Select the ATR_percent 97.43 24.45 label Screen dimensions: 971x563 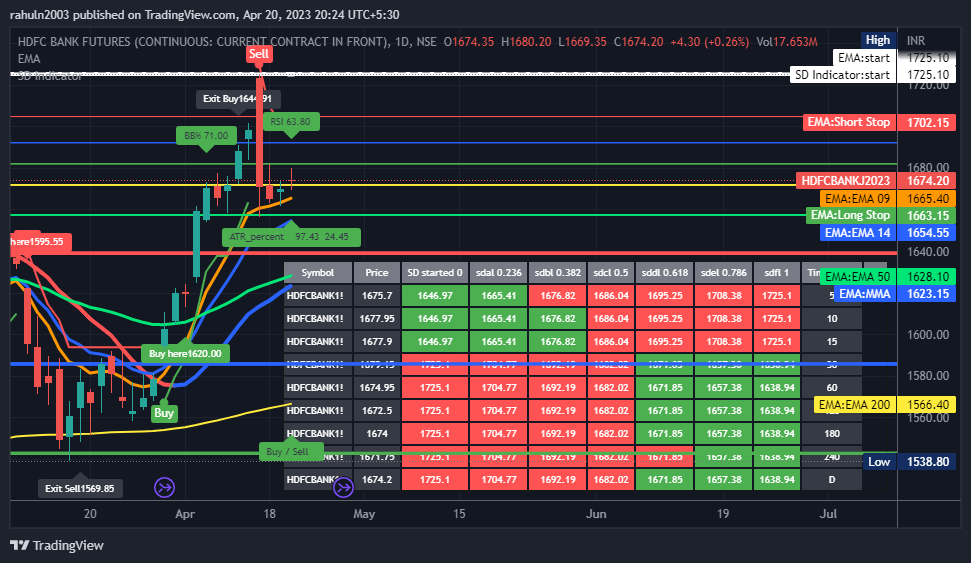pyautogui.click(x=289, y=237)
